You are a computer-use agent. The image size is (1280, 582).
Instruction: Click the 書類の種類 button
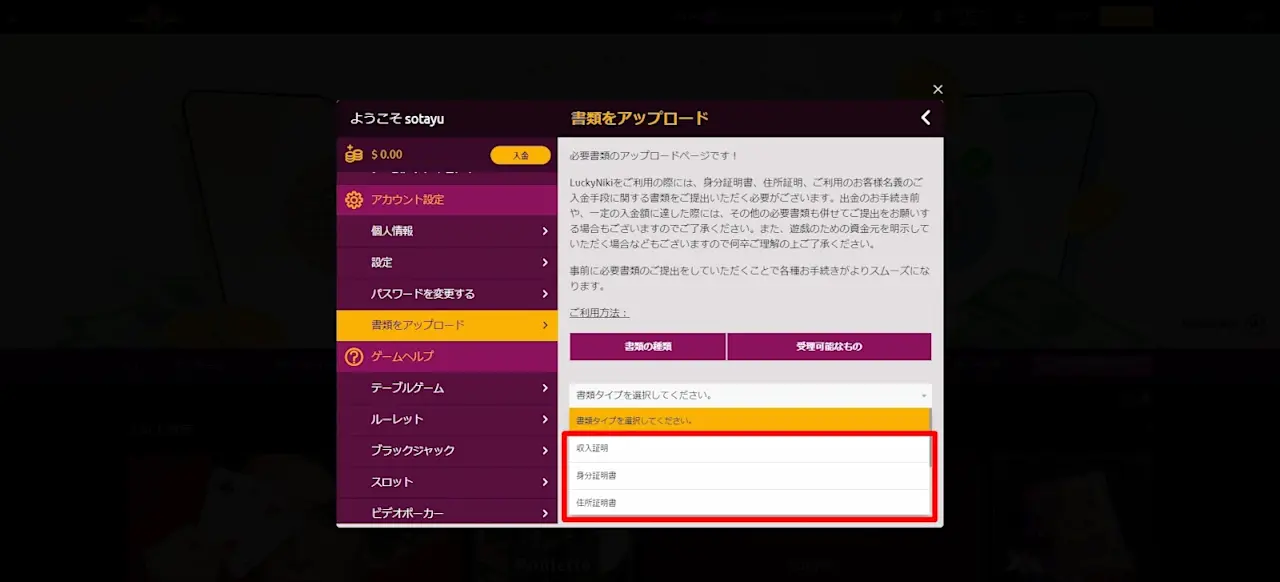[x=648, y=347]
